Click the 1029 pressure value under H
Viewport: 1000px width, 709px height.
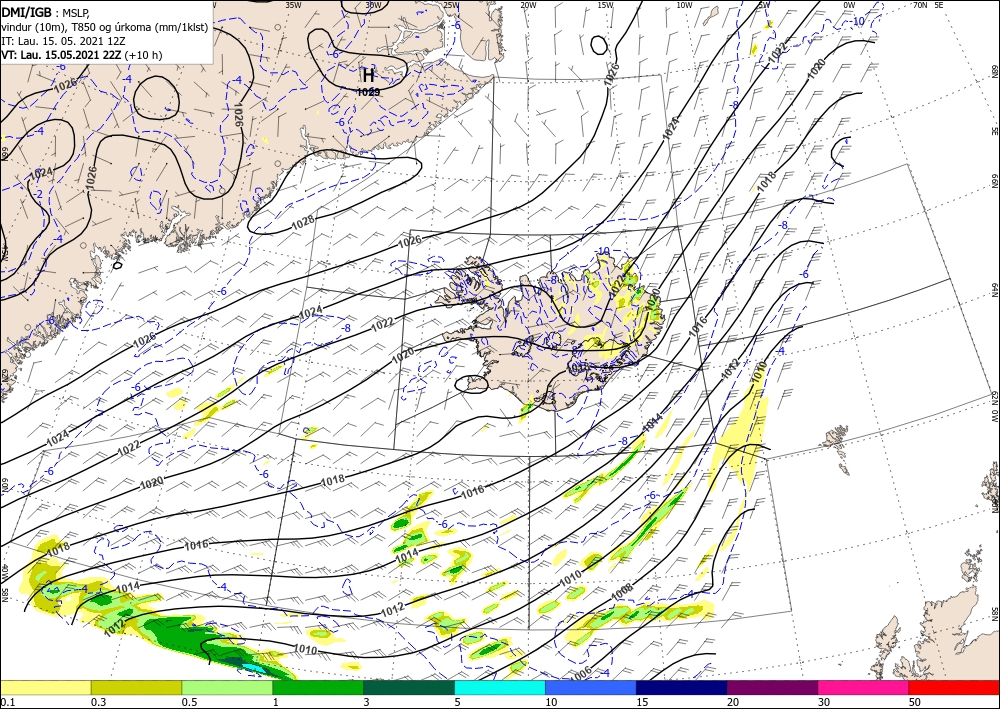pyautogui.click(x=368, y=92)
